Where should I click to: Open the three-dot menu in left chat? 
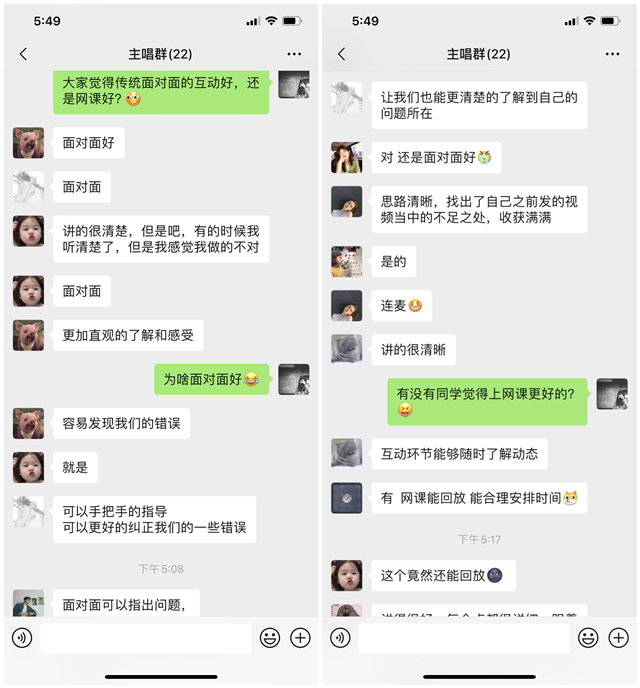[294, 54]
